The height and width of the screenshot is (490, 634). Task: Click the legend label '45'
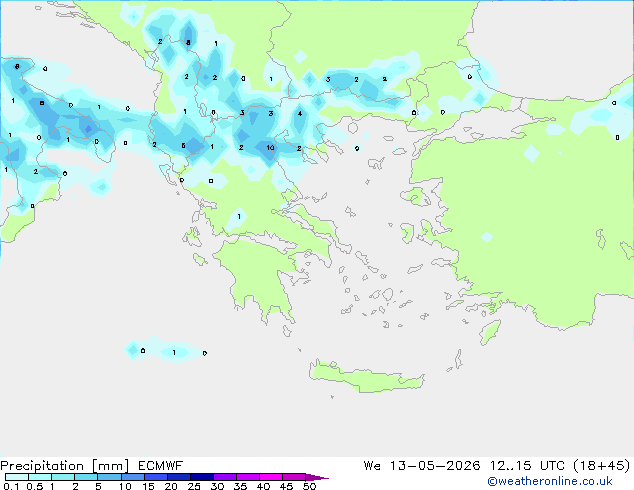[x=286, y=486]
